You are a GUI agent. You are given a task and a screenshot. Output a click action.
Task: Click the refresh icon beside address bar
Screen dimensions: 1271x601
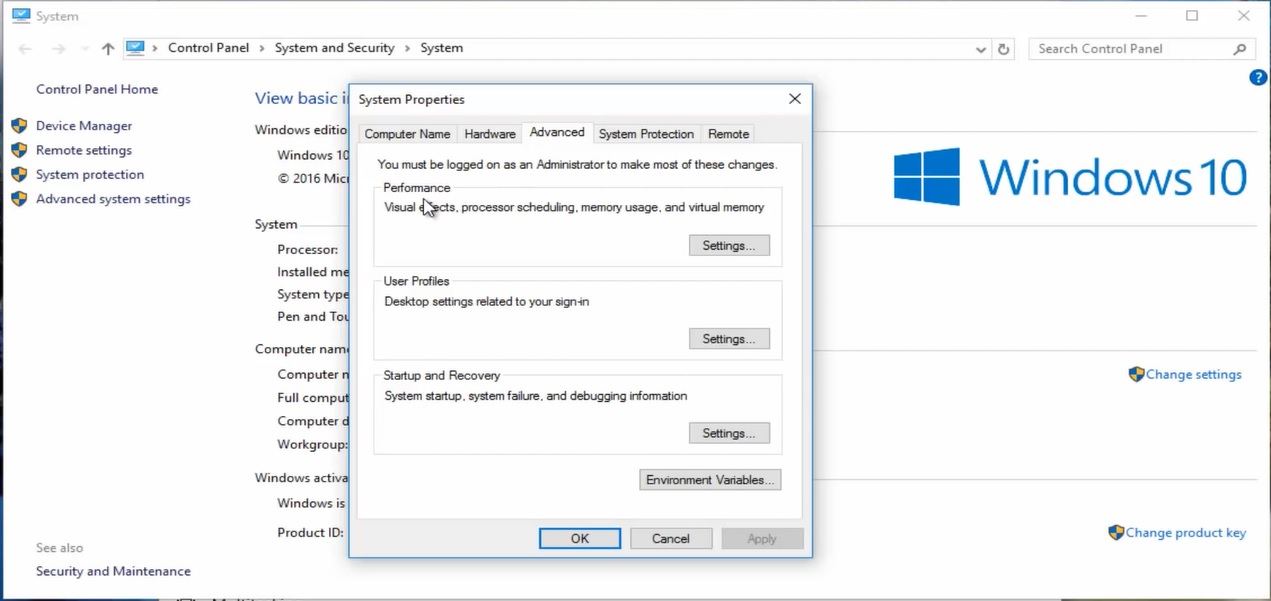point(1004,49)
